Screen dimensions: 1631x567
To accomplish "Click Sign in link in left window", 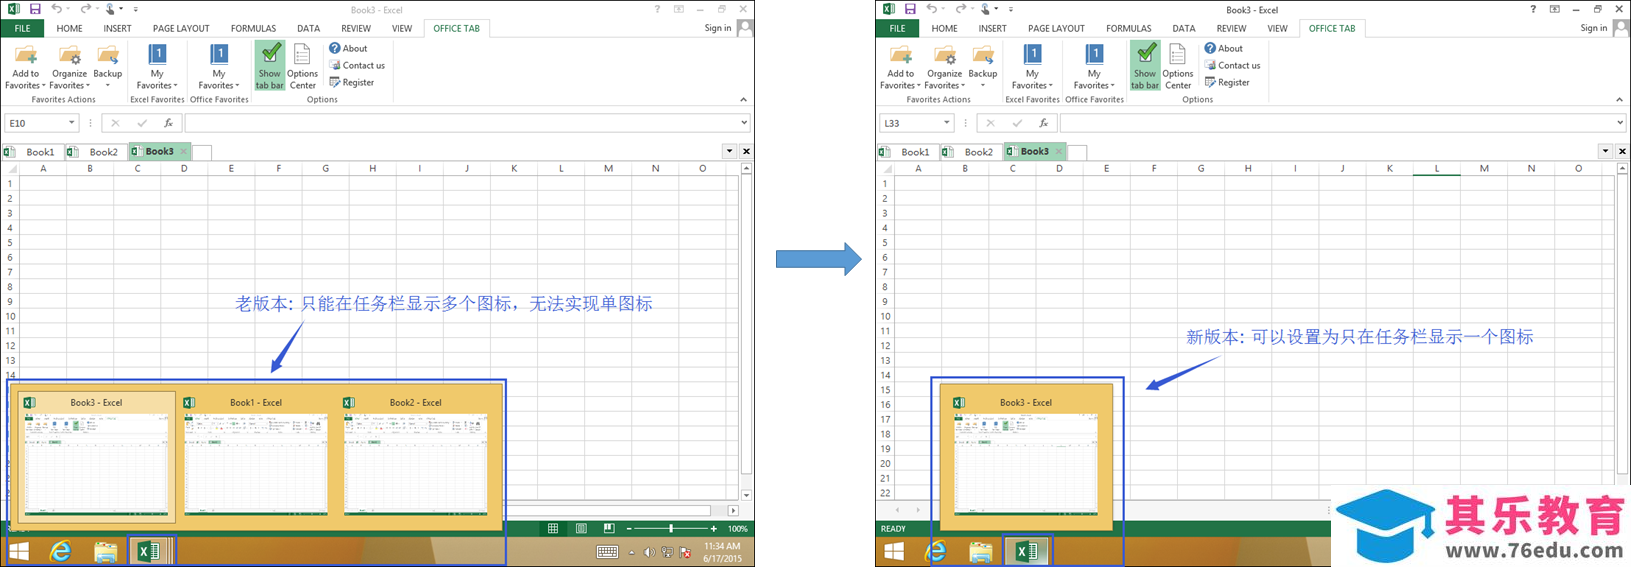I will click(x=717, y=28).
